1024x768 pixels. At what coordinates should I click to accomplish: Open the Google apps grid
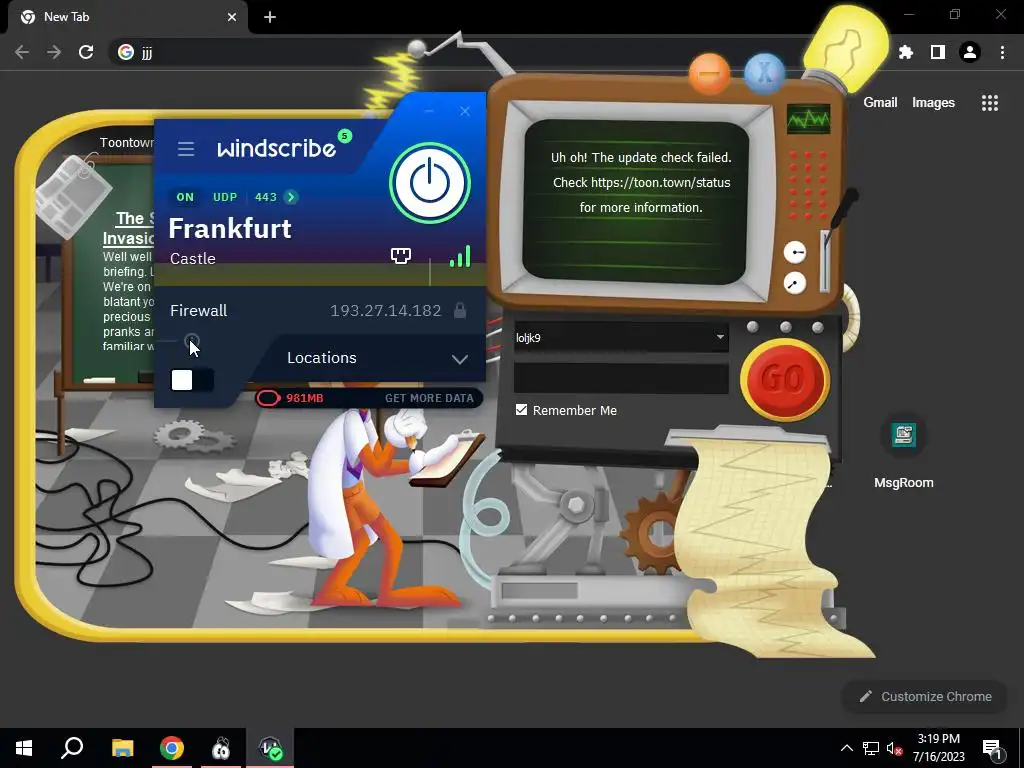[x=990, y=103]
